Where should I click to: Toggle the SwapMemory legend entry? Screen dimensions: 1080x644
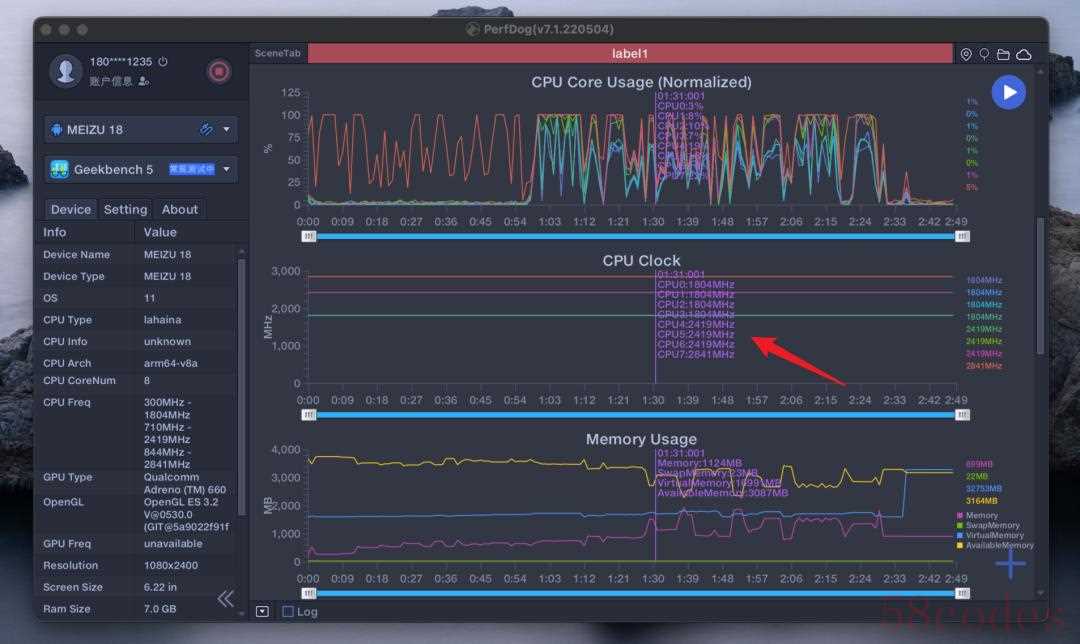click(x=988, y=526)
